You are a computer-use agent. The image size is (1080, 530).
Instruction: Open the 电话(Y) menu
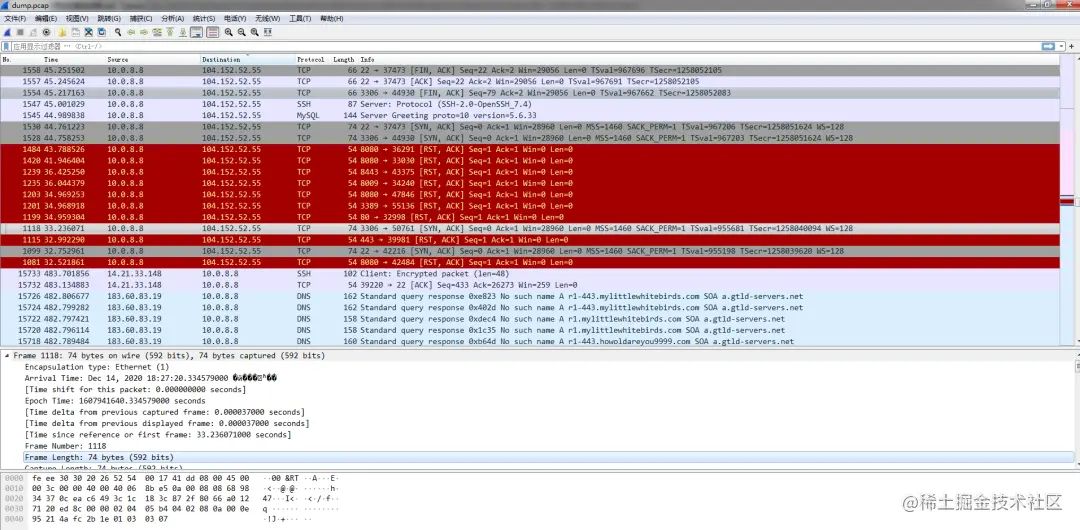236,19
